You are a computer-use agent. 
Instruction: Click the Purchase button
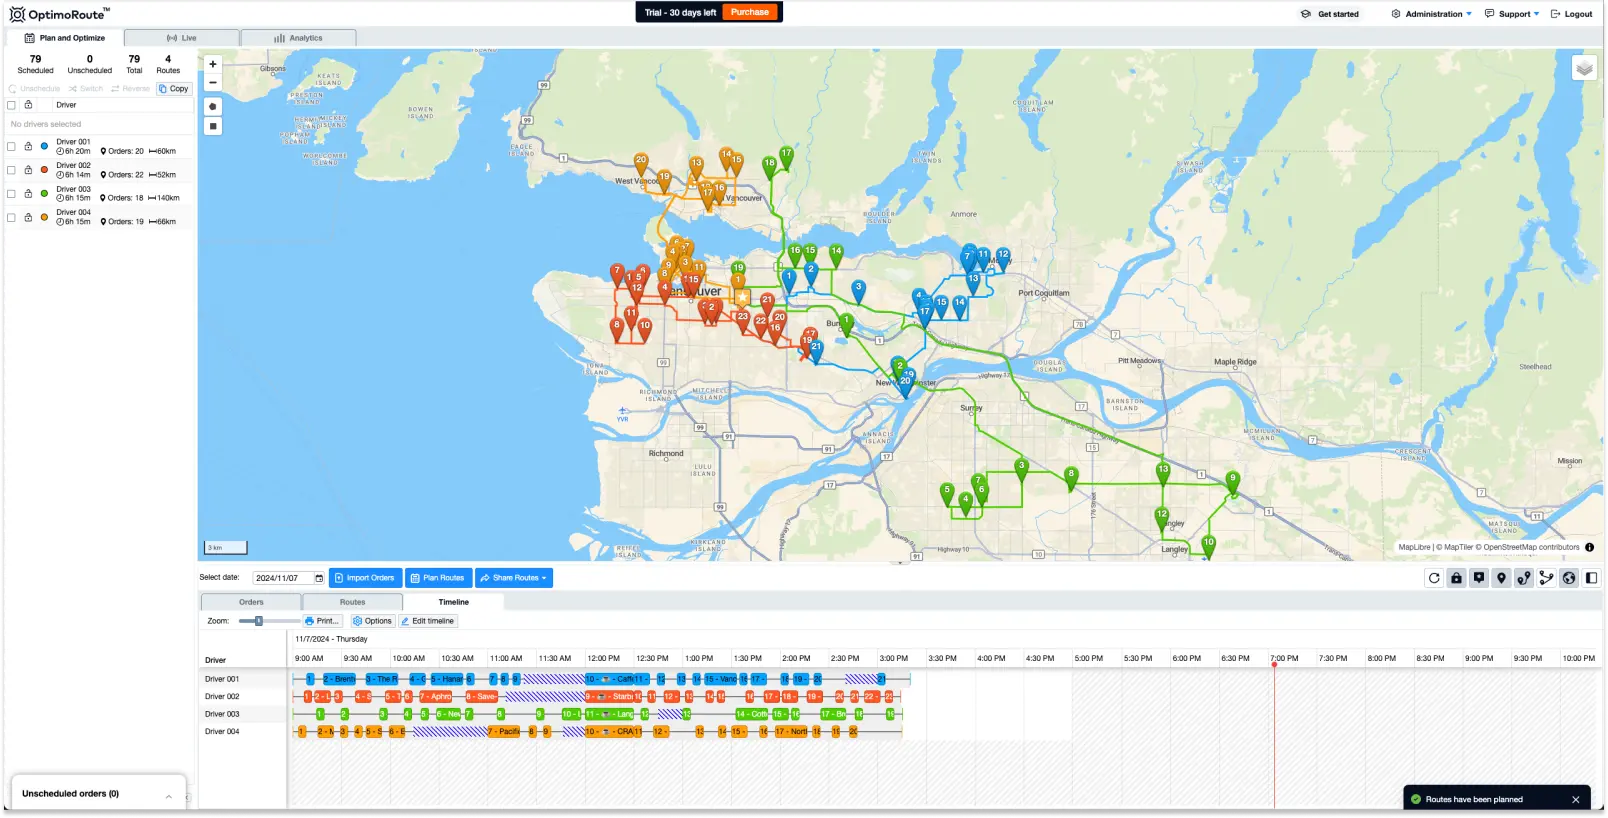point(750,12)
